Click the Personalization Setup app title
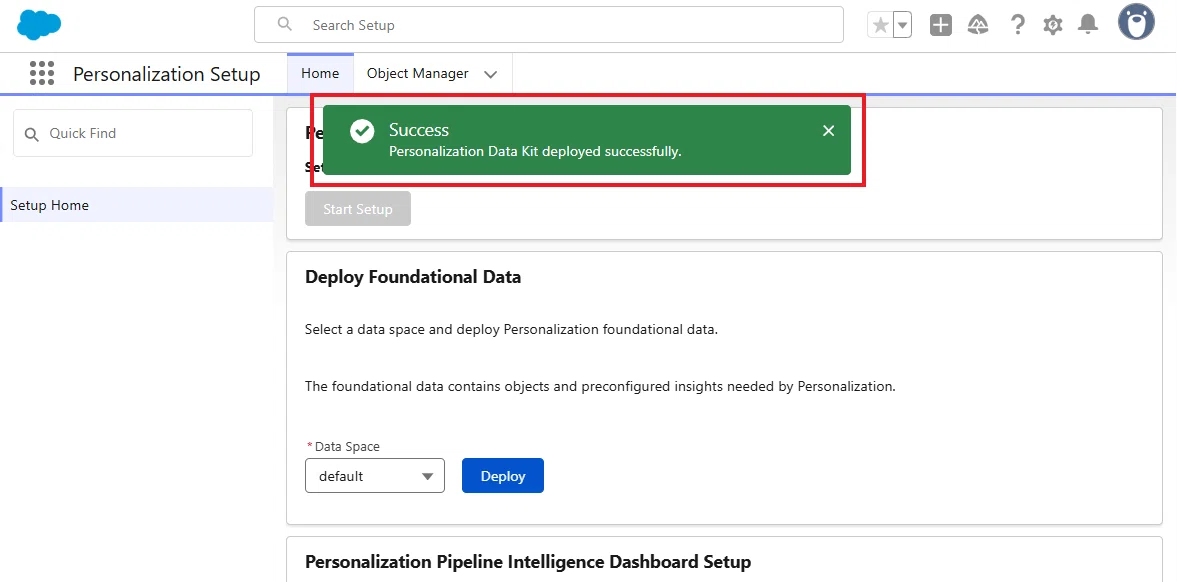 (167, 74)
